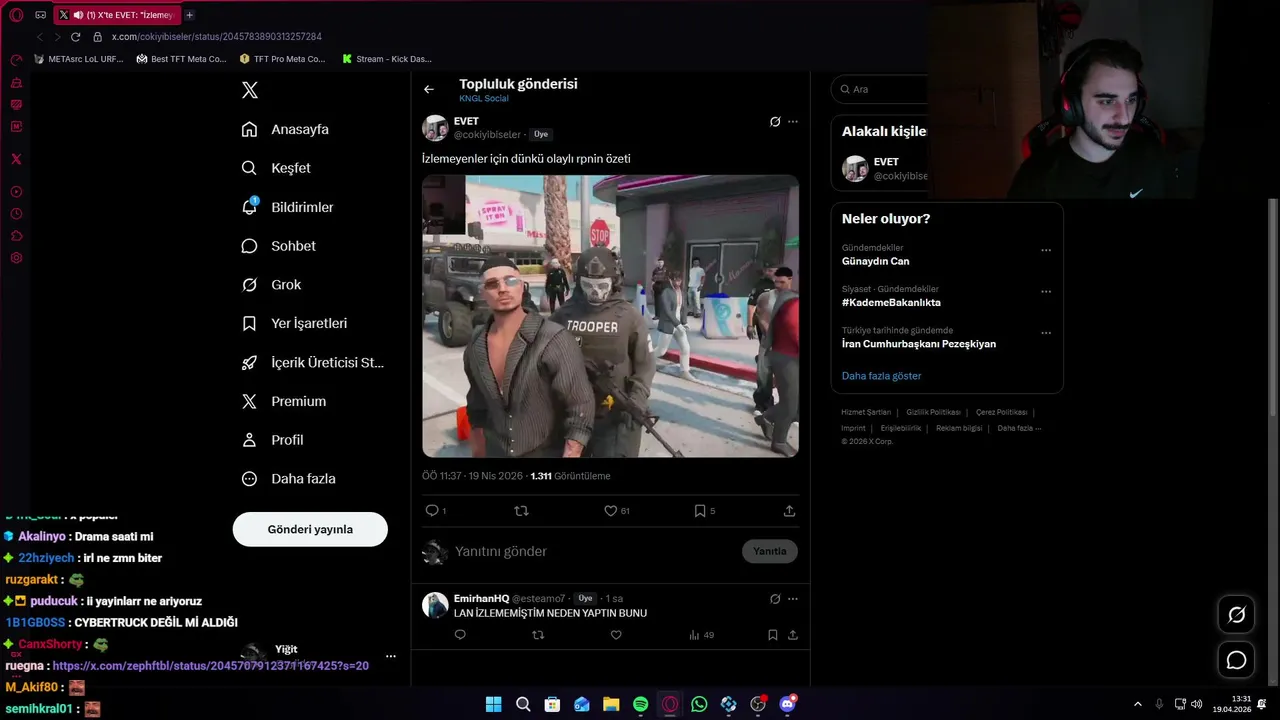Open options for #KademeBakanlıkta trend
The image size is (1280, 720).
[x=1046, y=291]
